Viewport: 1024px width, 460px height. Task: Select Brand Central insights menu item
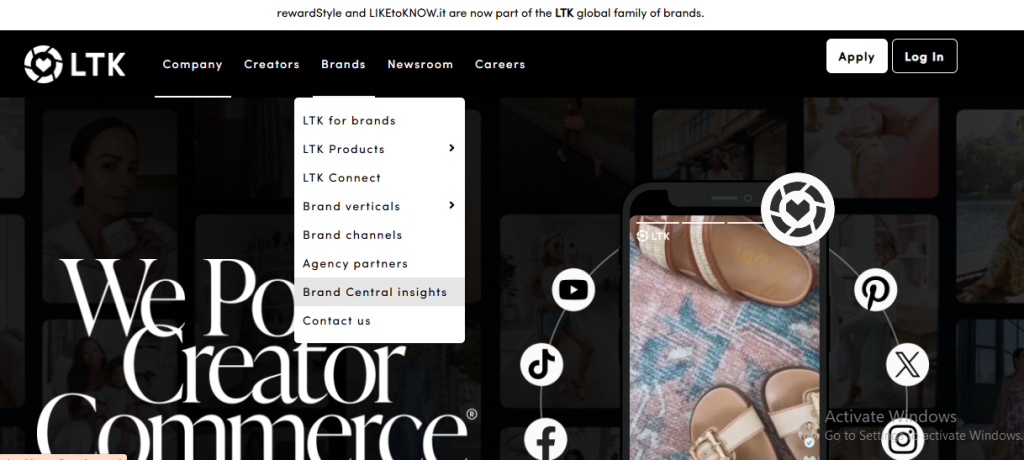pyautogui.click(x=375, y=292)
